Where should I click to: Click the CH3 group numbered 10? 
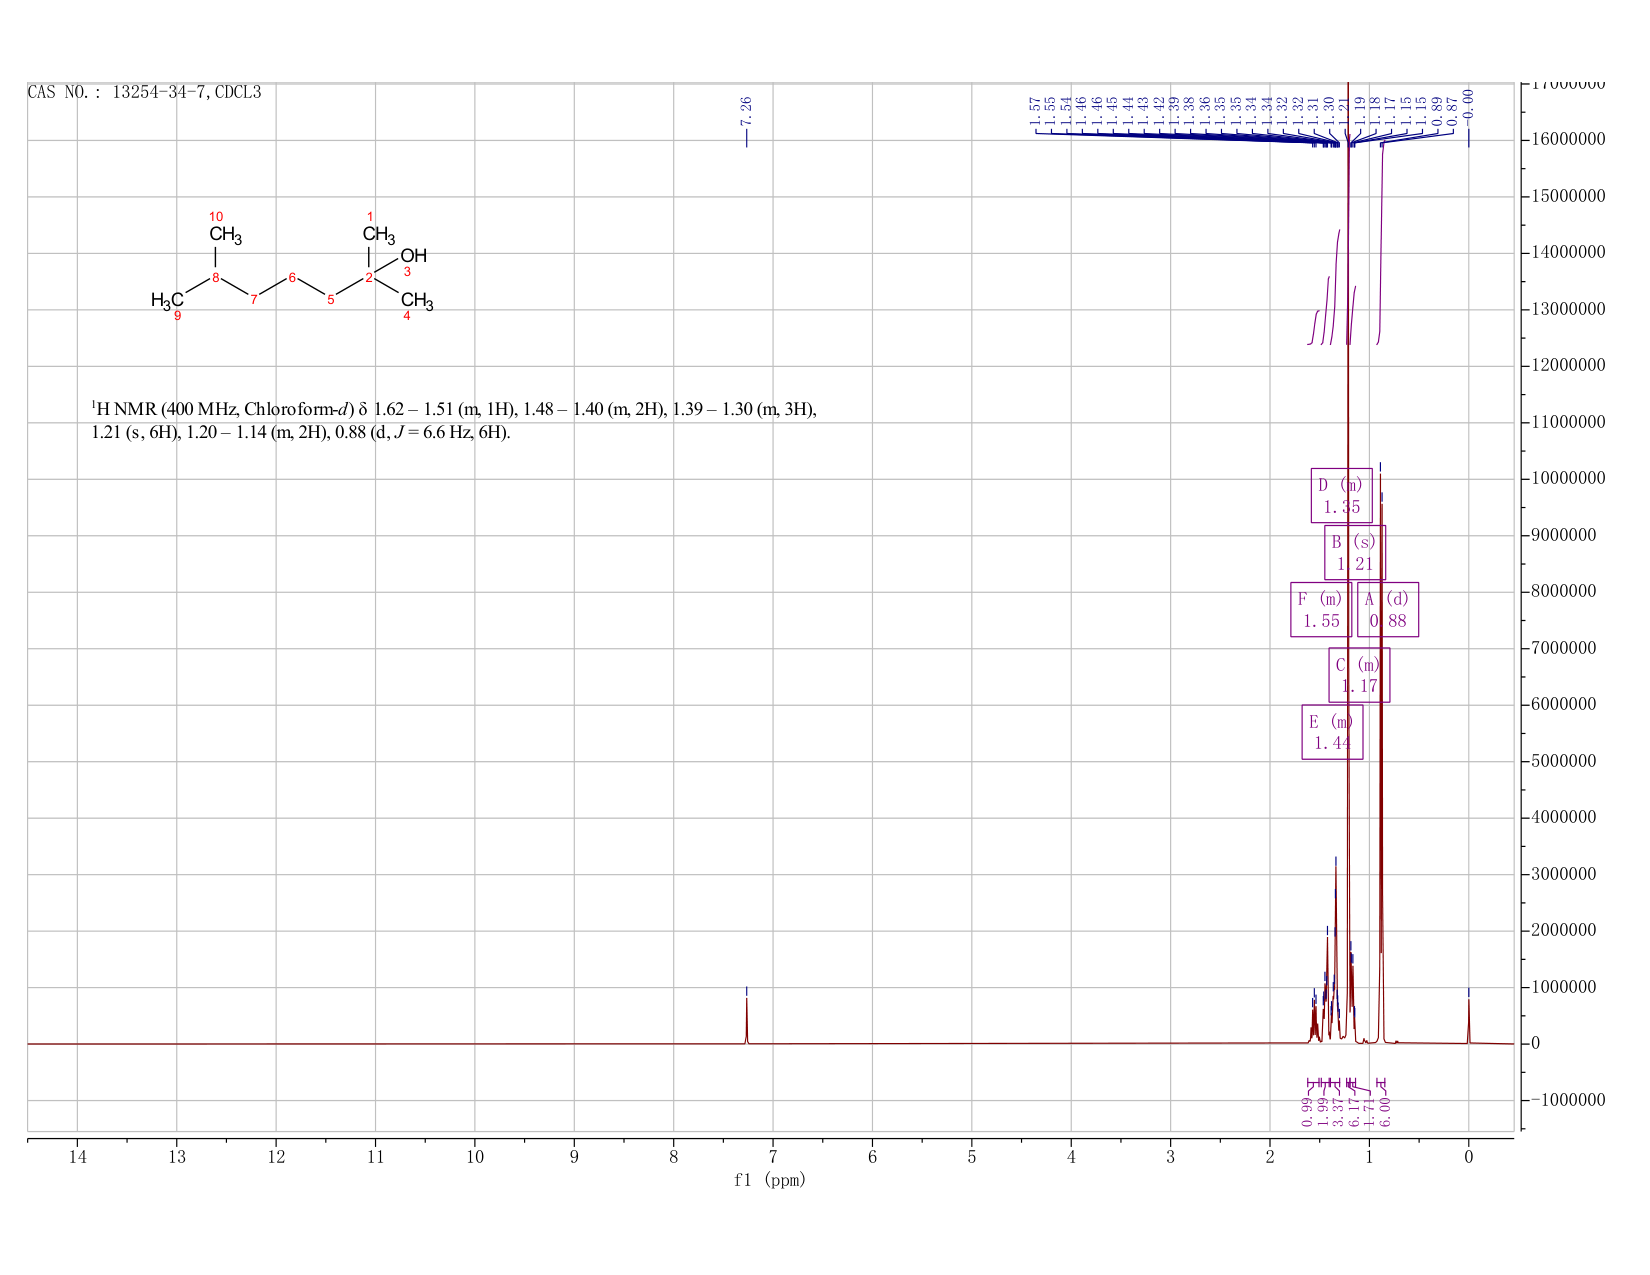(226, 236)
